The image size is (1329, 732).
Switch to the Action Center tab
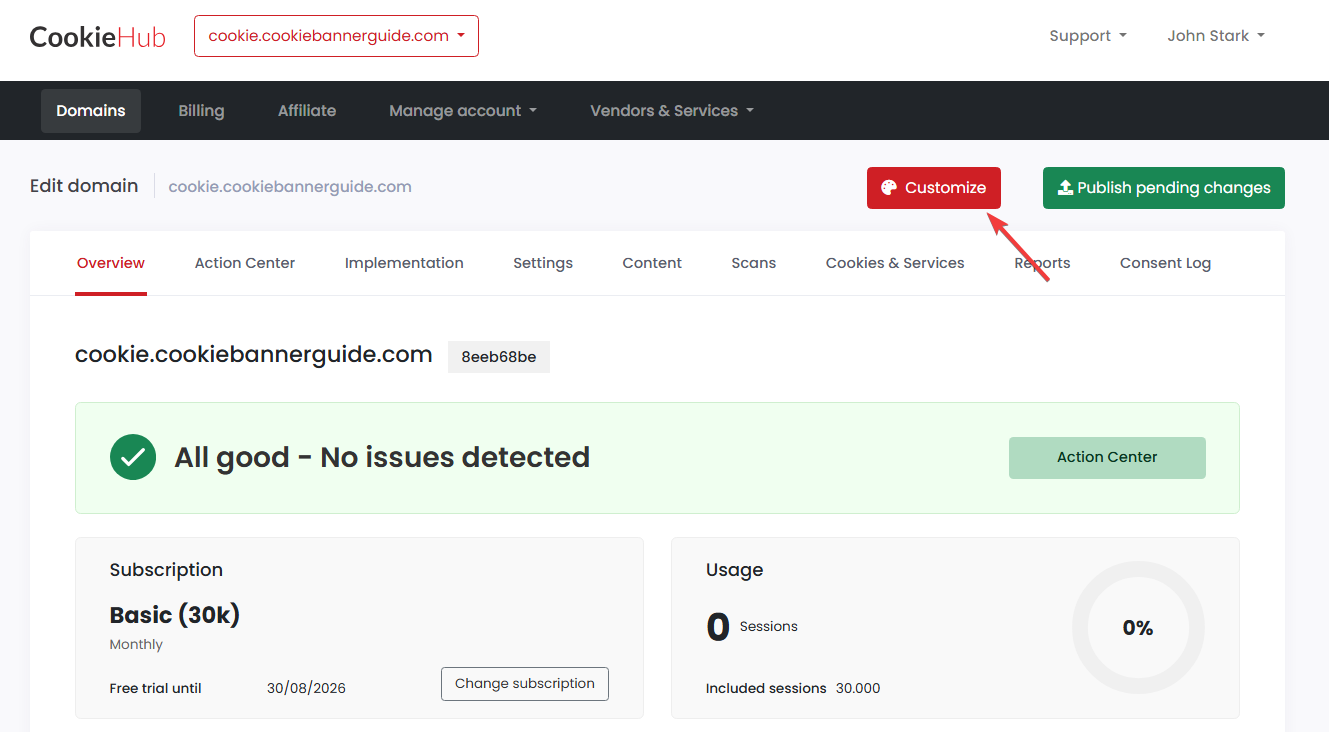[245, 263]
